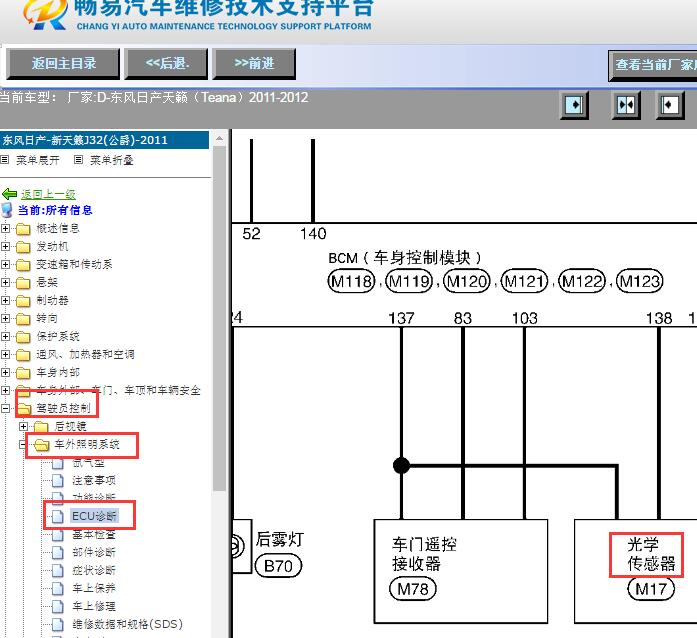The height and width of the screenshot is (638, 697).
Task: Click the 维修数据和规格(SDS) document icon
Action: 58,624
